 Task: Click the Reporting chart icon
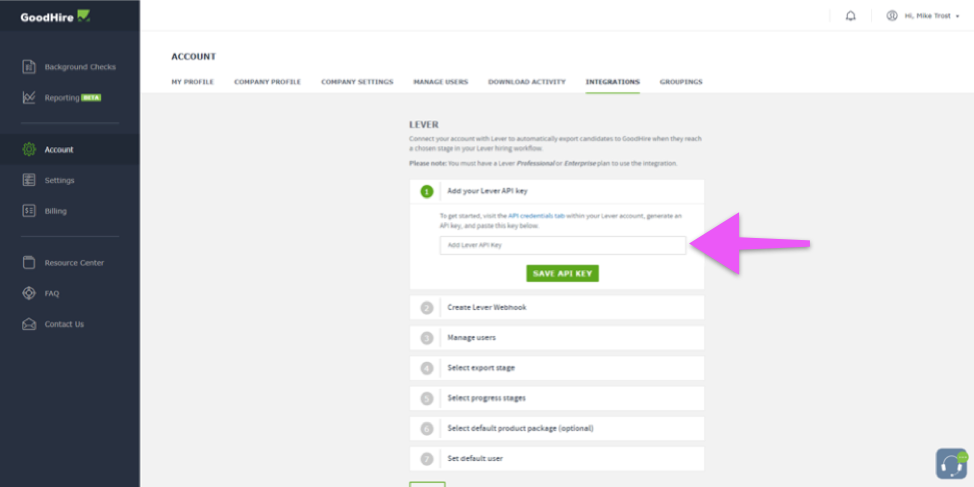tap(29, 98)
